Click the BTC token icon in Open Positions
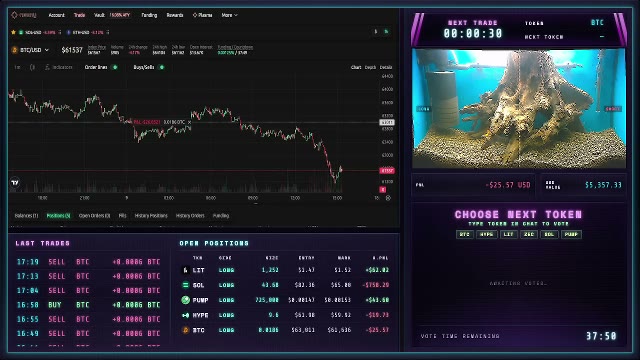640x360 pixels. [185, 330]
